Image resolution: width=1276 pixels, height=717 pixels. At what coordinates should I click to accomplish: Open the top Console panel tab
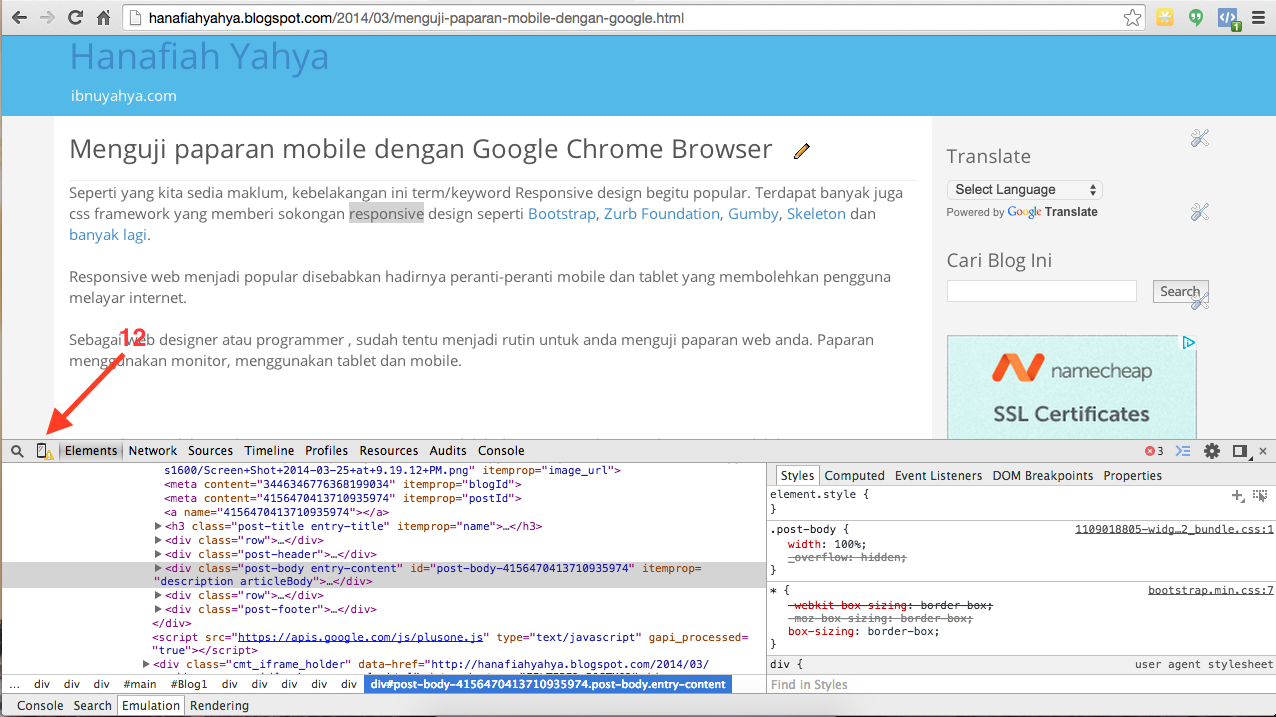pos(501,451)
